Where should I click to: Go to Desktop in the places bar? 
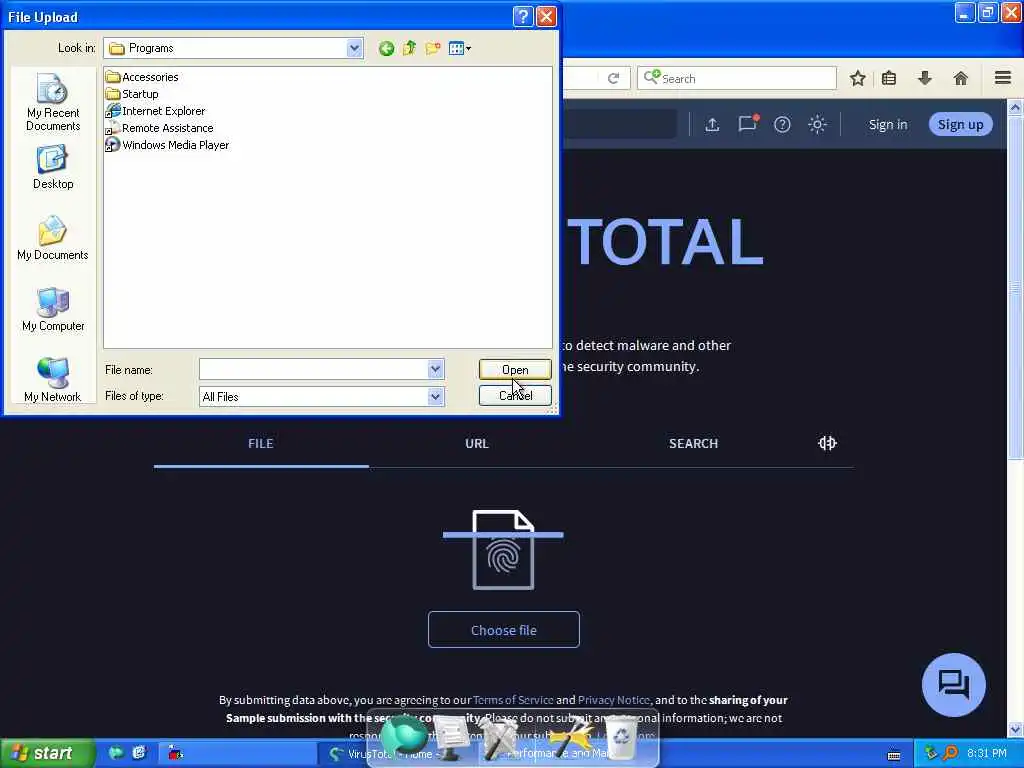click(x=53, y=168)
